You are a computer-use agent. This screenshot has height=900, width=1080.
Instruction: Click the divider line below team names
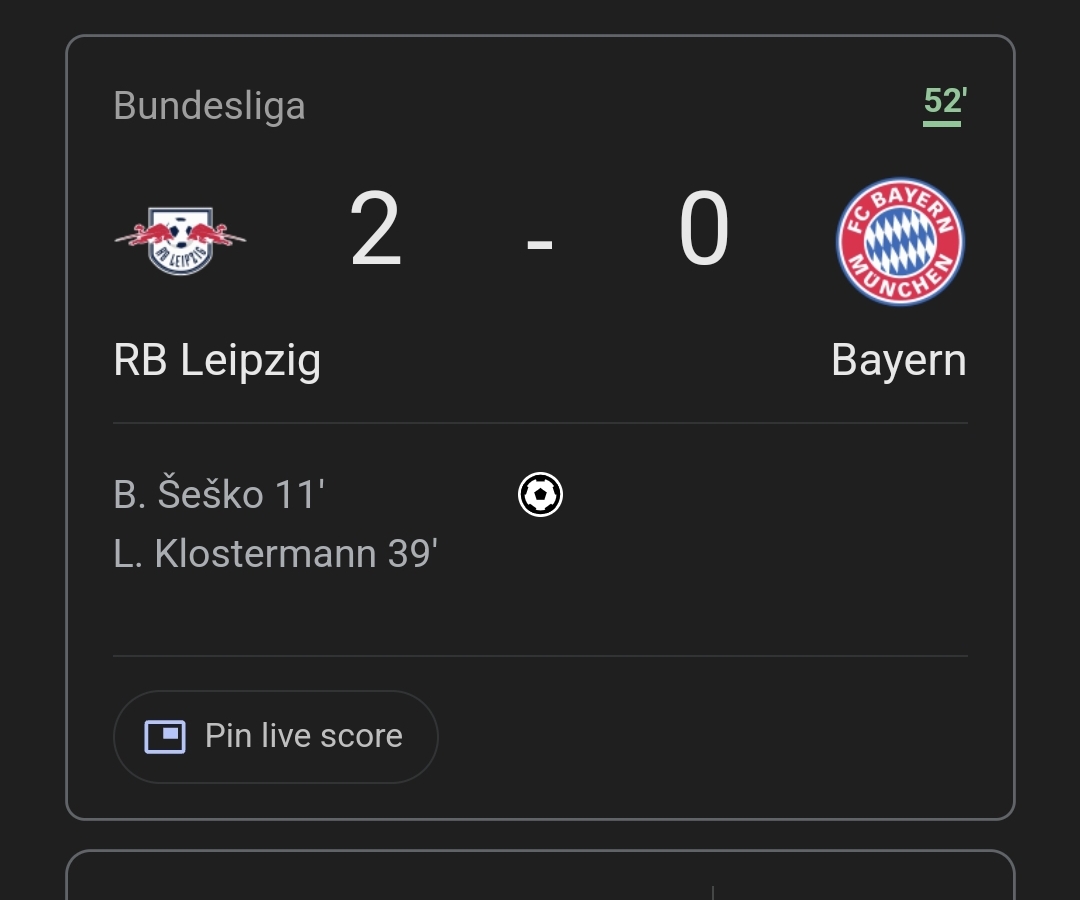click(x=540, y=423)
